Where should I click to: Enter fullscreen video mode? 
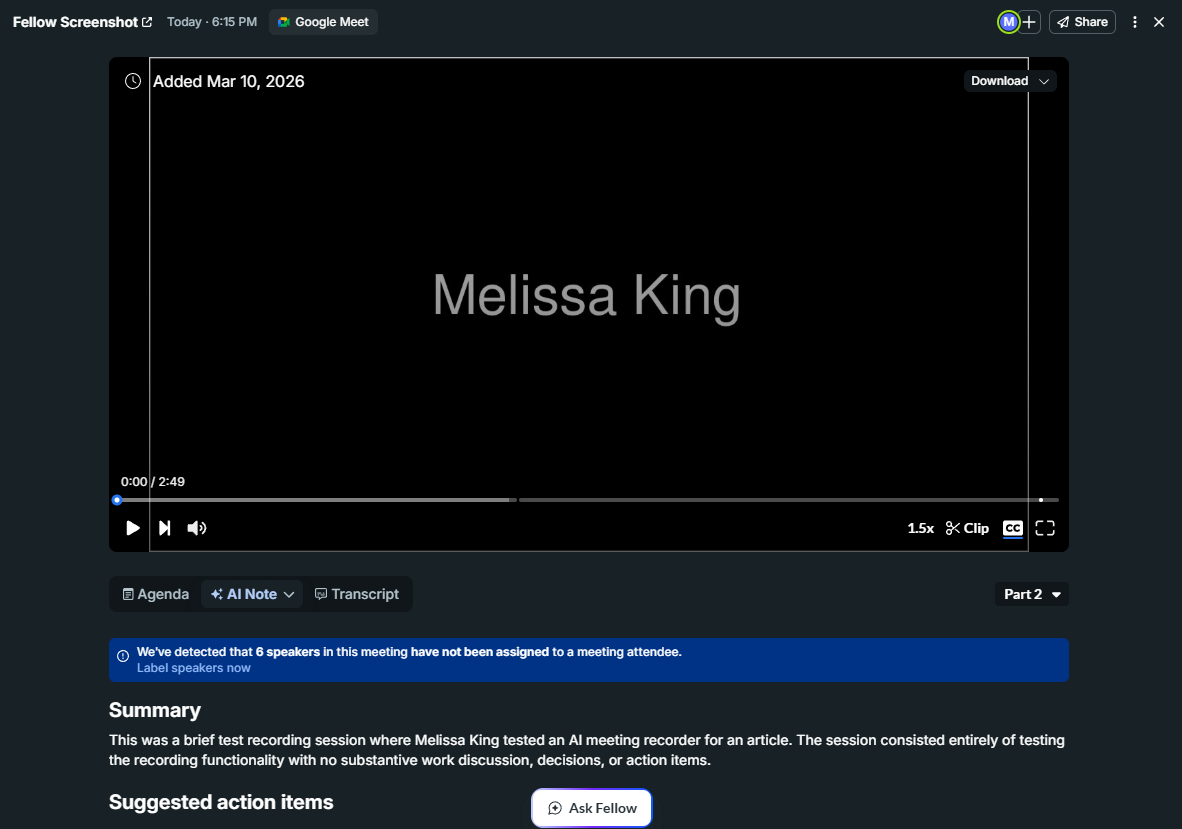1045,528
